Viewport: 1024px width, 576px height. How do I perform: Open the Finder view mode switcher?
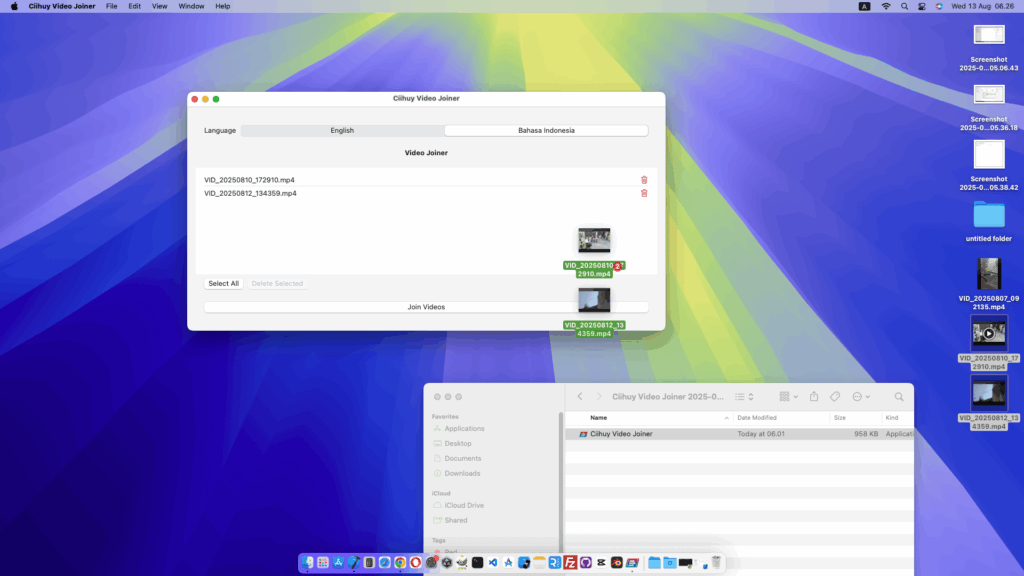[744, 396]
